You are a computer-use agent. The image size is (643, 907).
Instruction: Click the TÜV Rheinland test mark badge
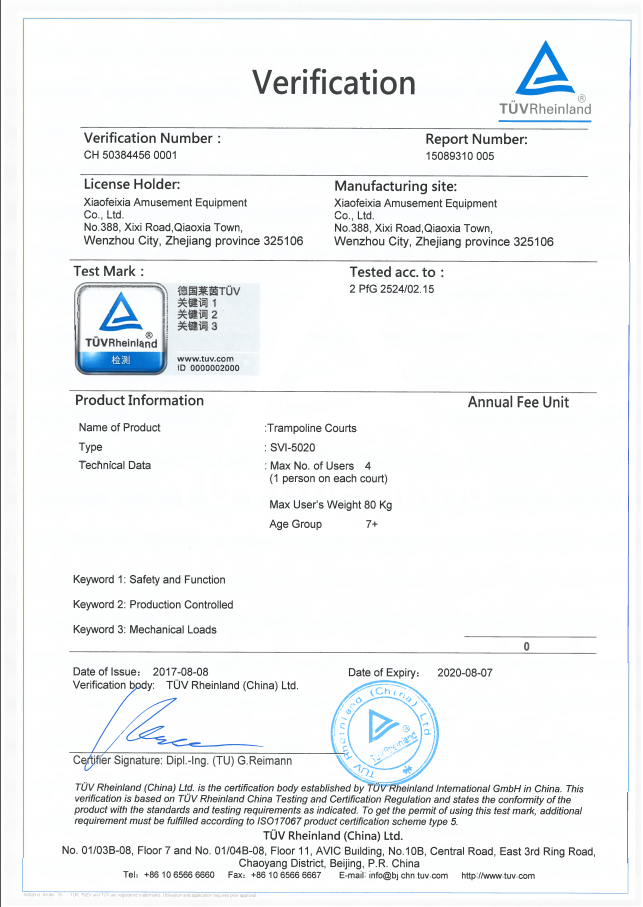tap(121, 329)
